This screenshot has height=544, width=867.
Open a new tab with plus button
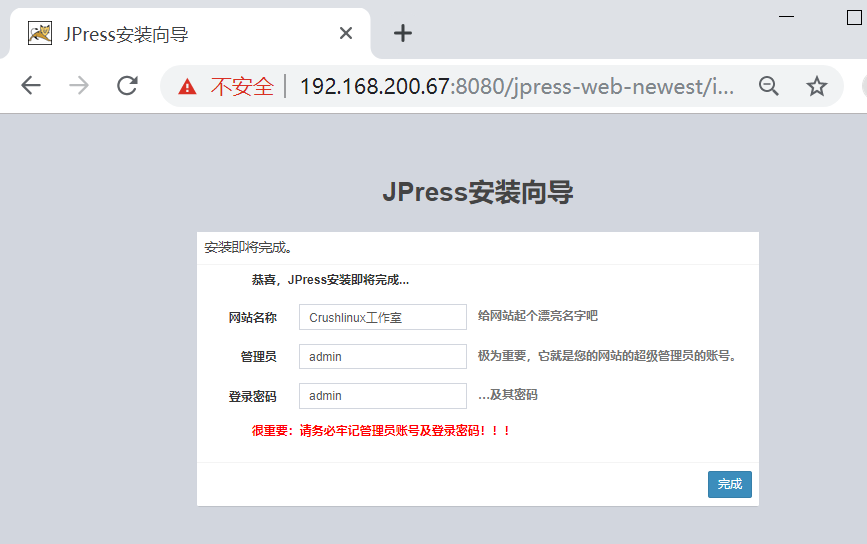(403, 33)
